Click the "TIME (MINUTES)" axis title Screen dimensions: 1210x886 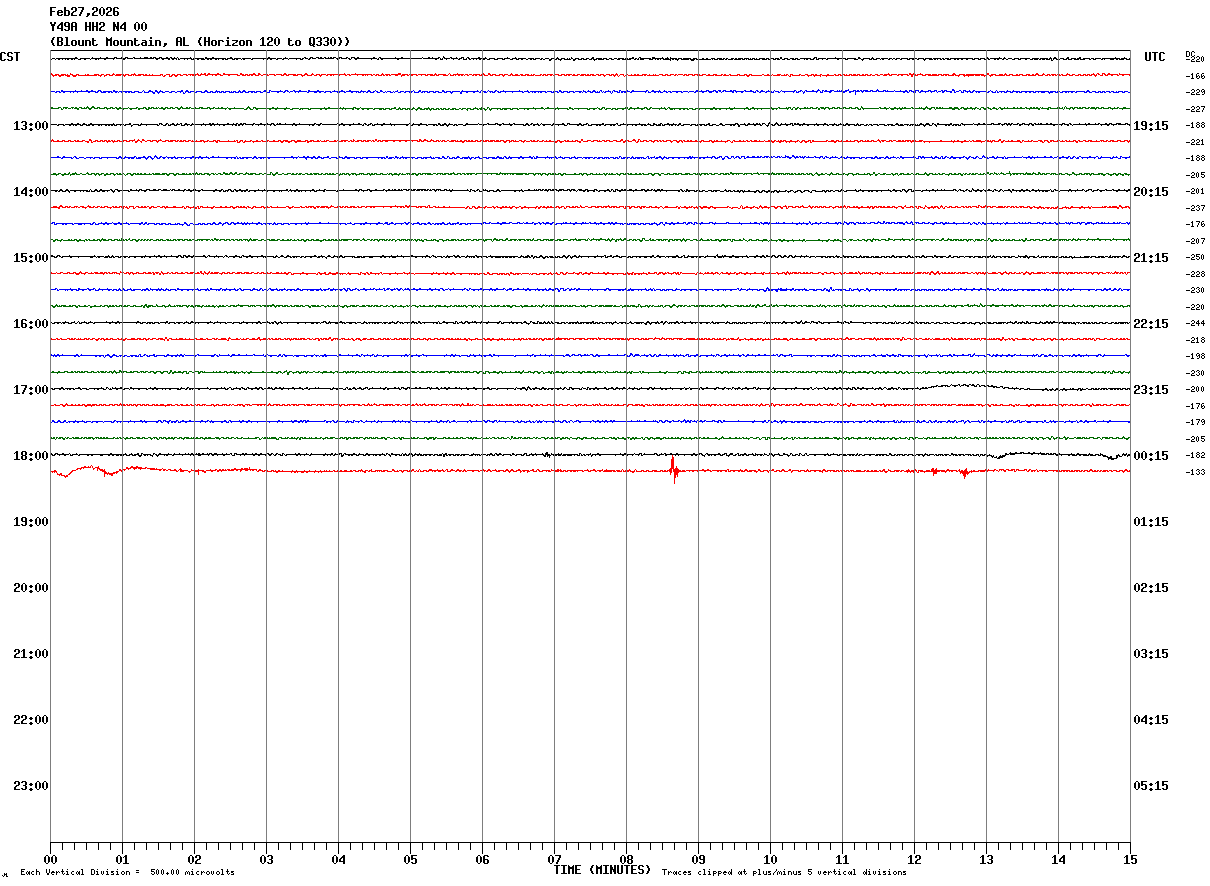(x=602, y=870)
